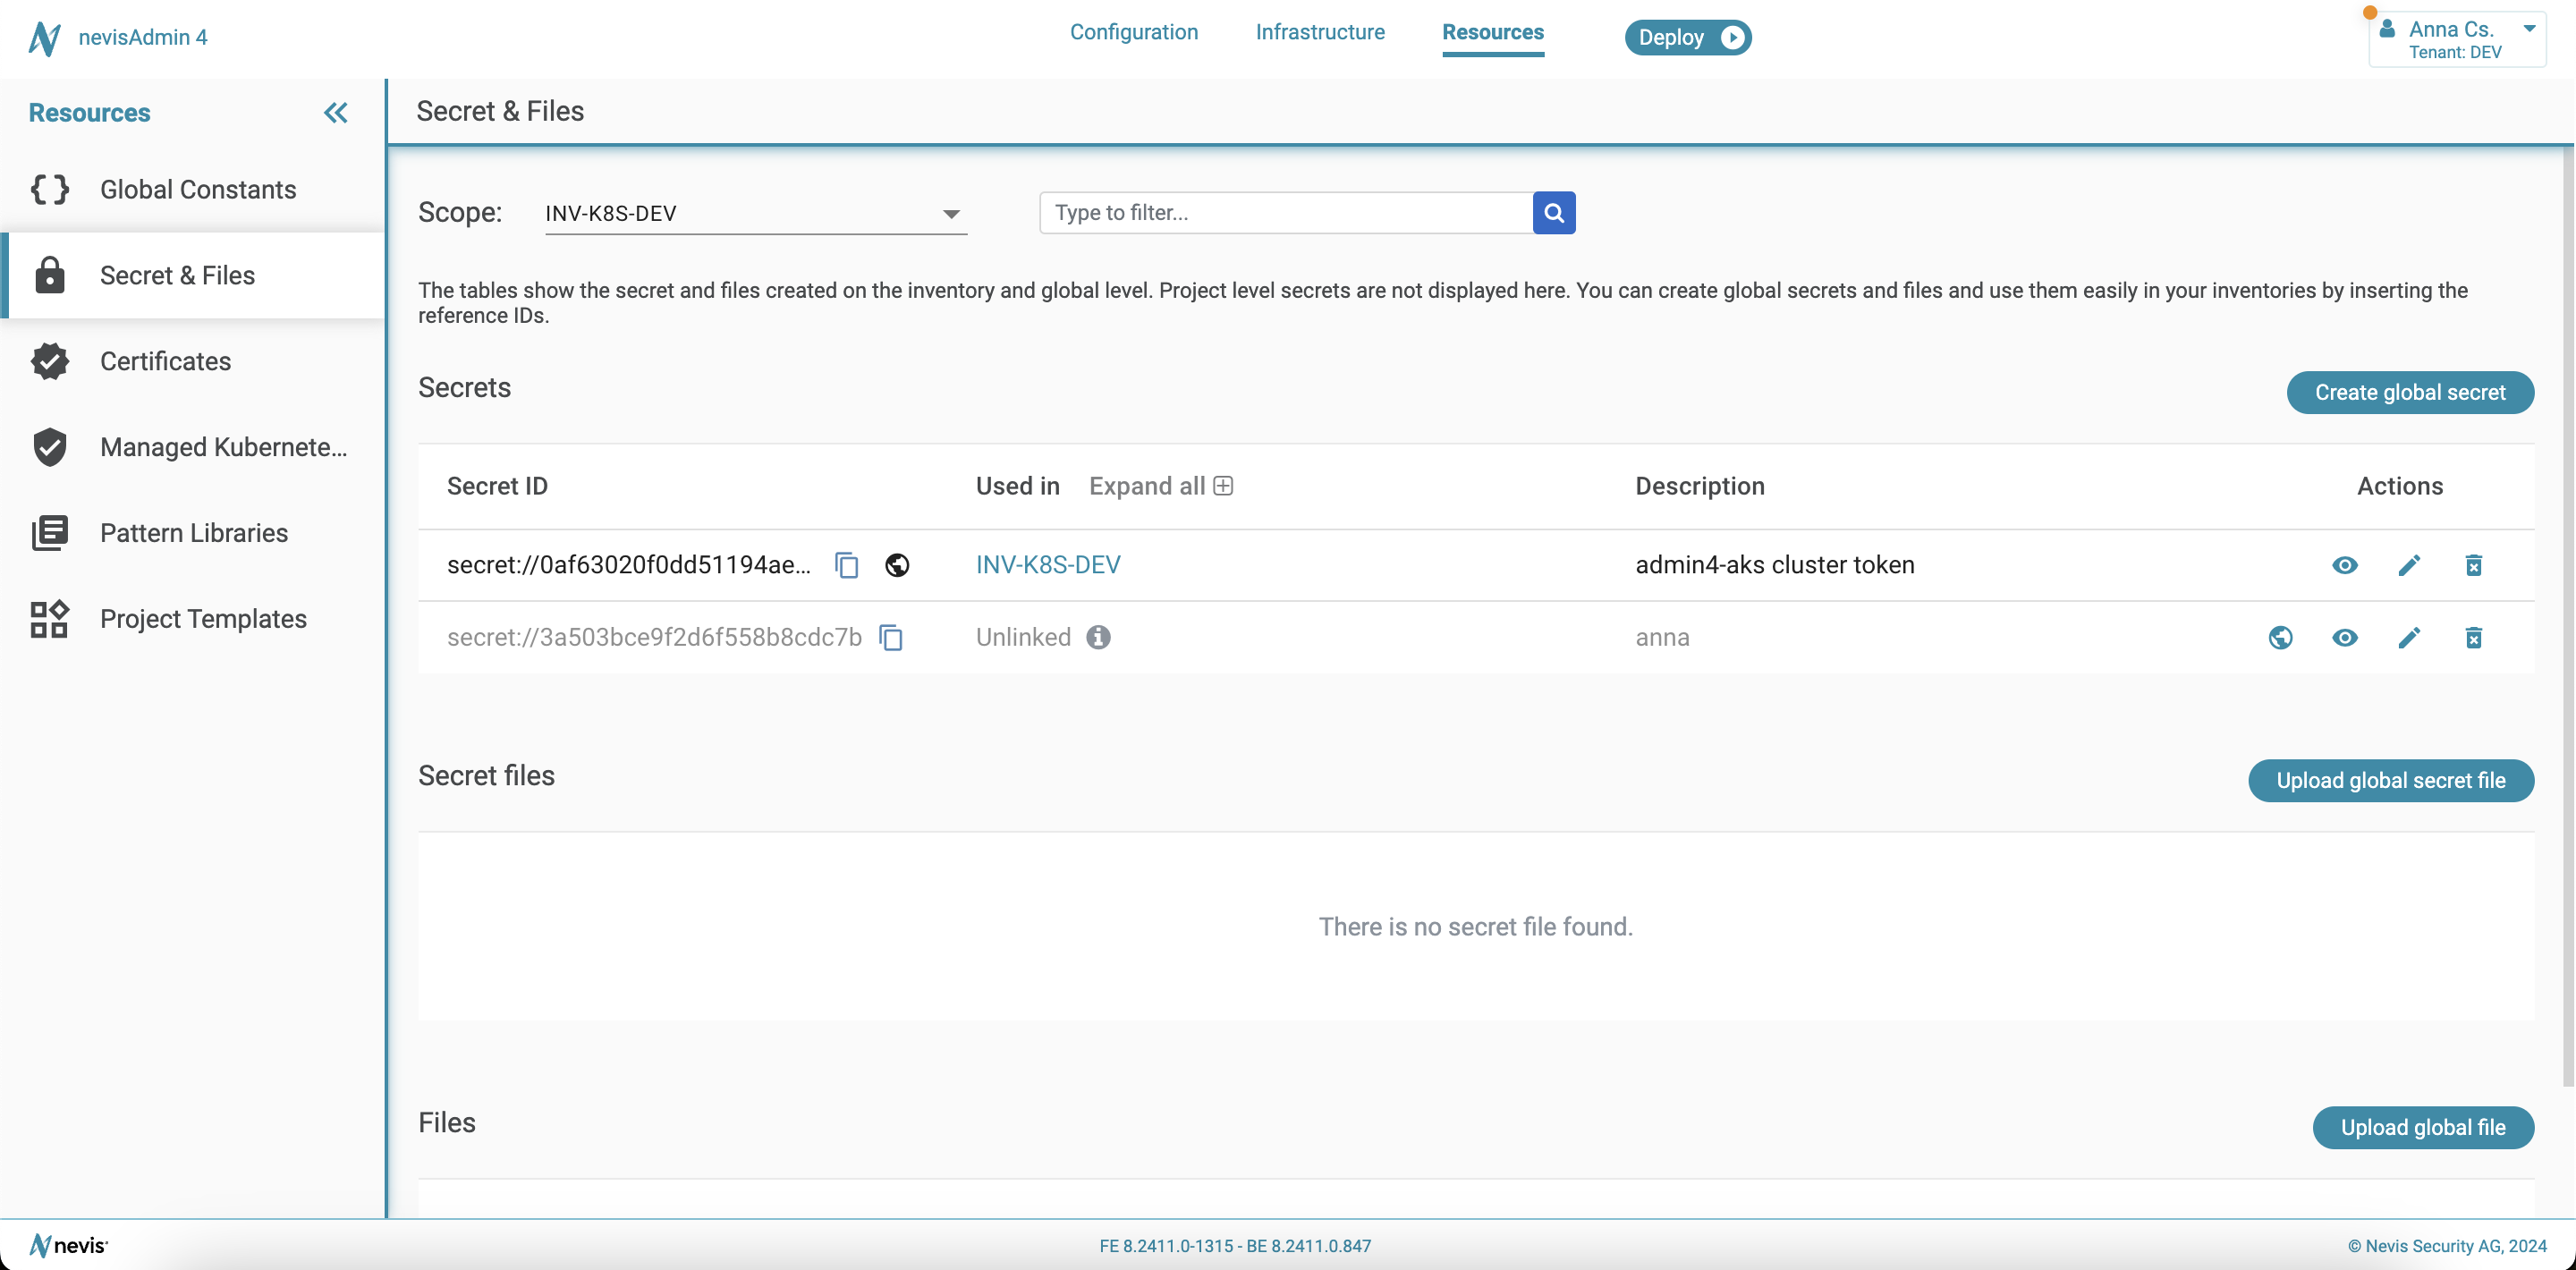This screenshot has width=2576, height=1270.
Task: Switch to Configuration tab
Action: [x=1132, y=31]
